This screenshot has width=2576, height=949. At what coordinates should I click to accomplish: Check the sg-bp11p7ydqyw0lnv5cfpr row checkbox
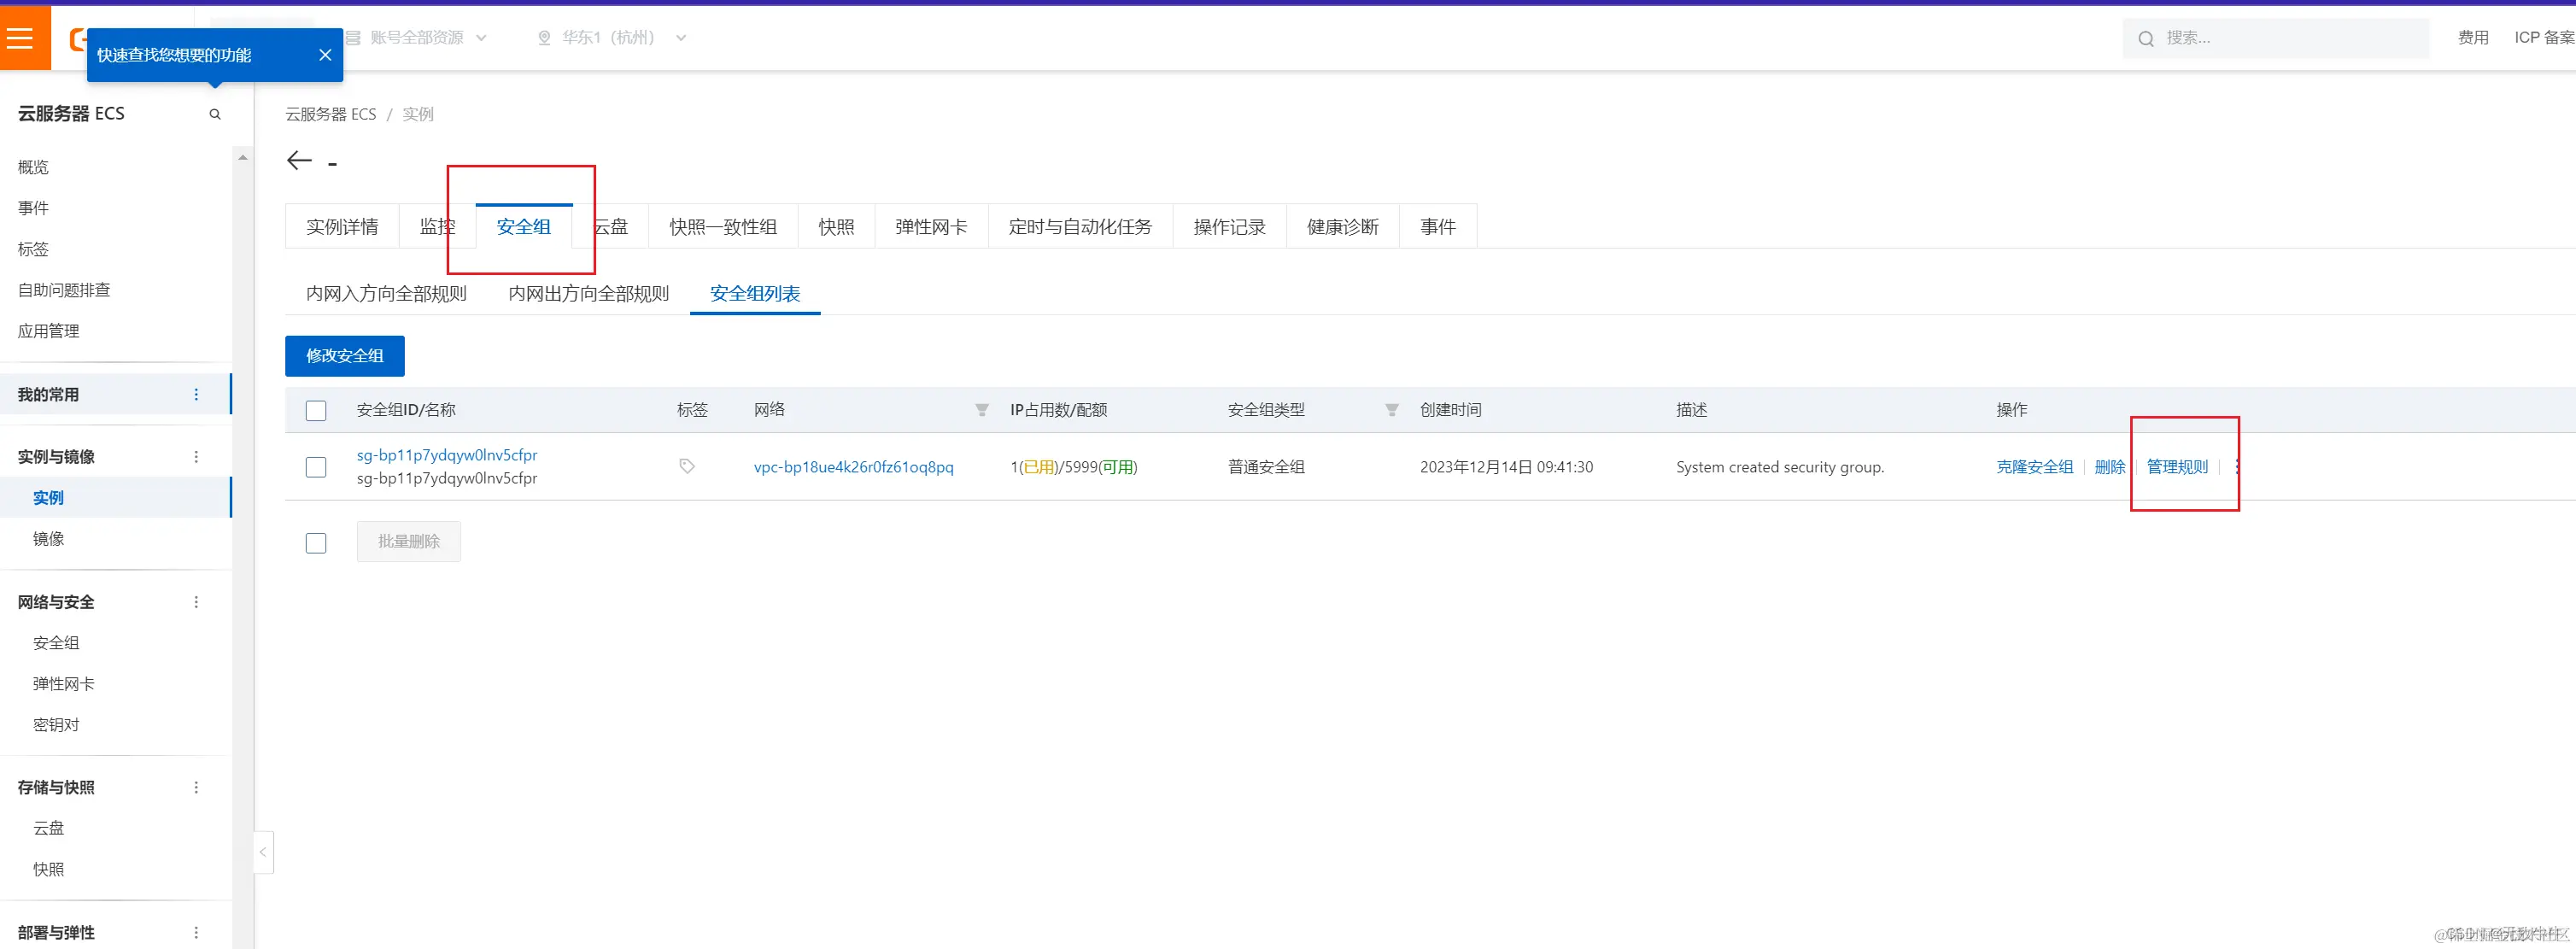(316, 467)
